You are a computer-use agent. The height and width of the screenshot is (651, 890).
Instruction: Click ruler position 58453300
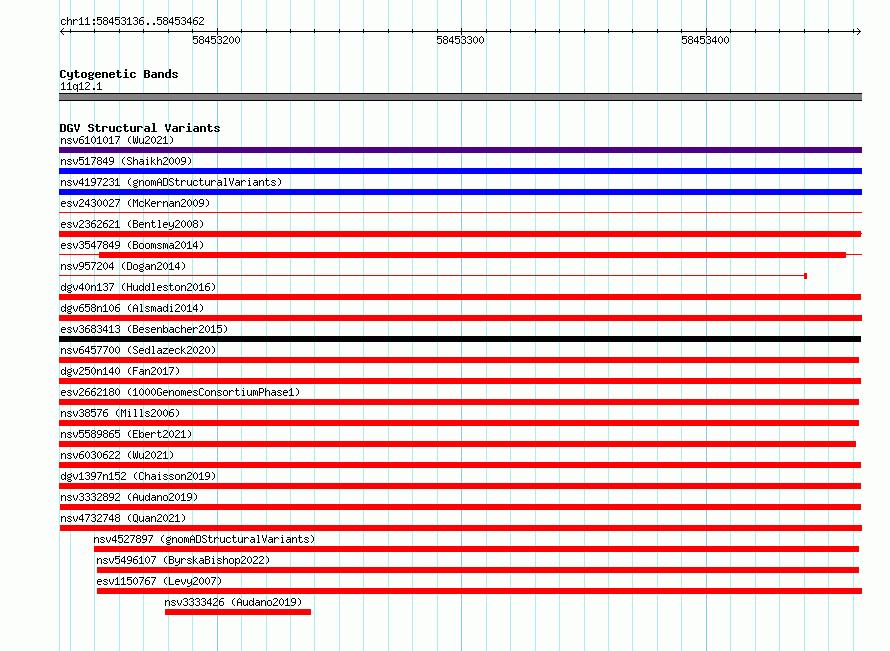tap(460, 40)
